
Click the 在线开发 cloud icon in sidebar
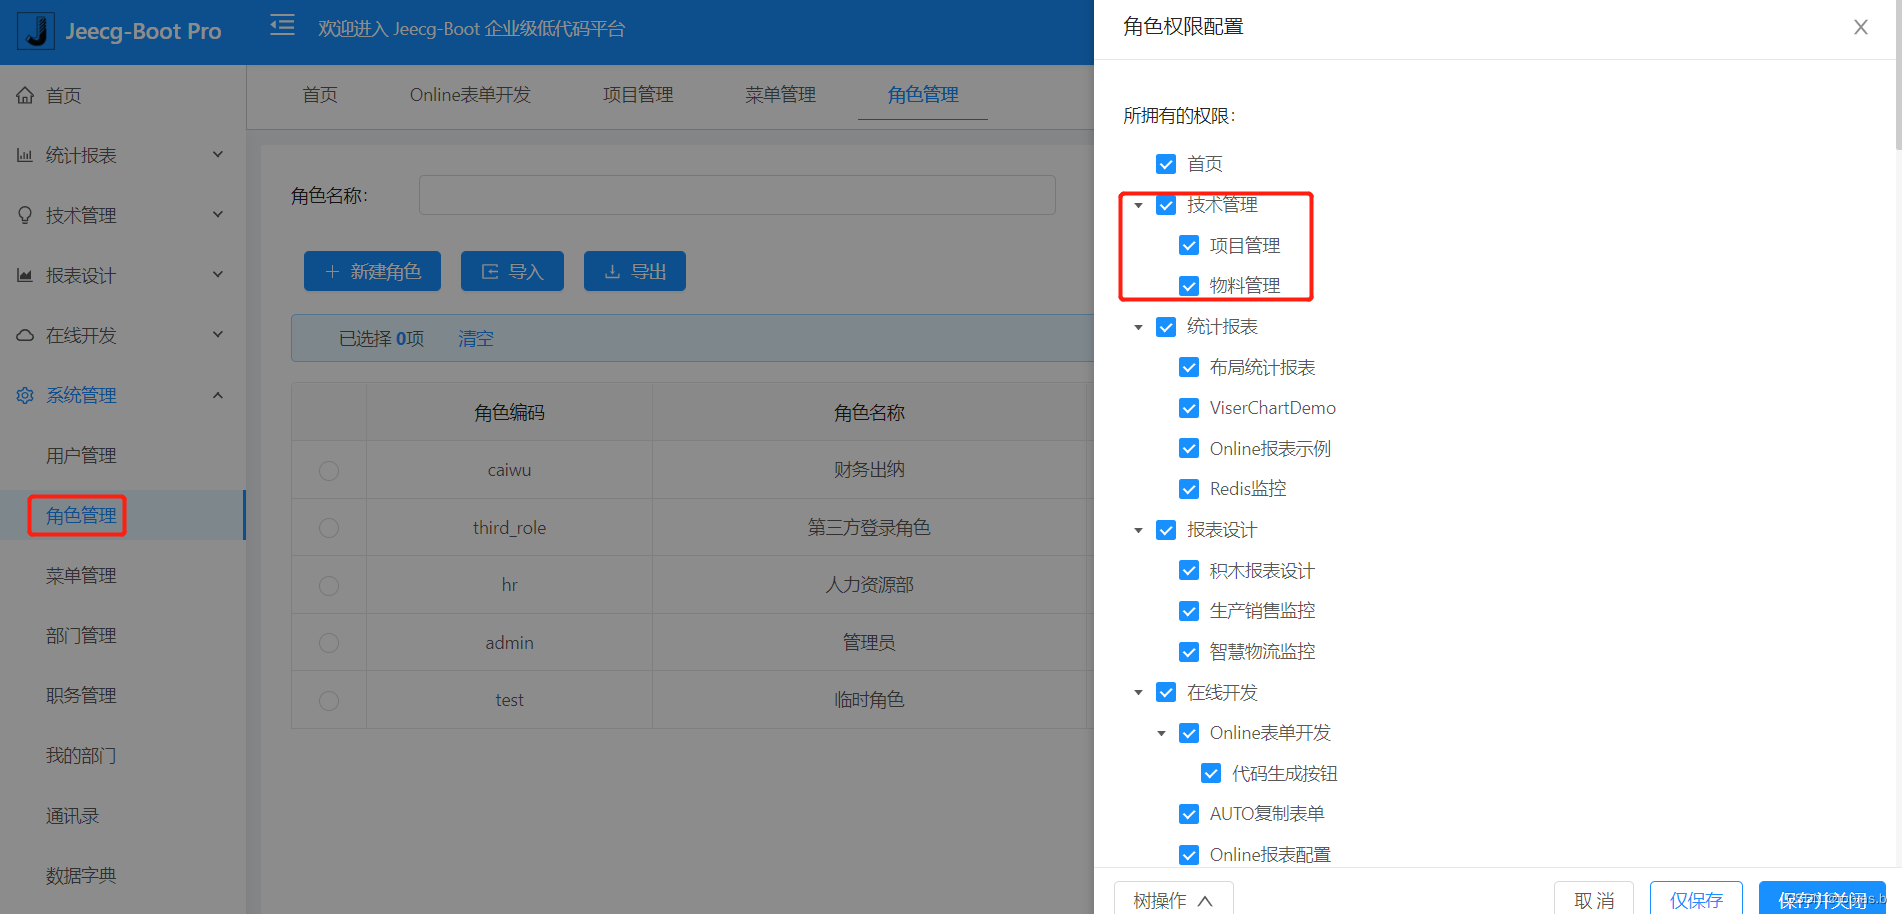[25, 335]
